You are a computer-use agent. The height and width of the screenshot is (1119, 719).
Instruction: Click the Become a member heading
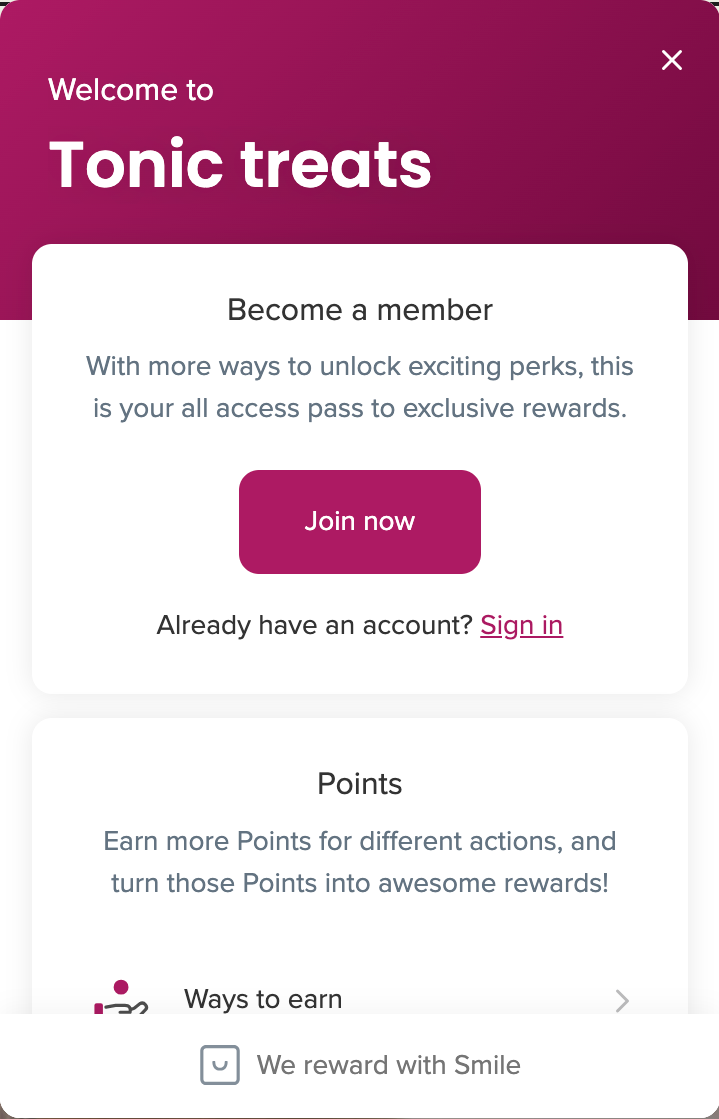(x=360, y=310)
